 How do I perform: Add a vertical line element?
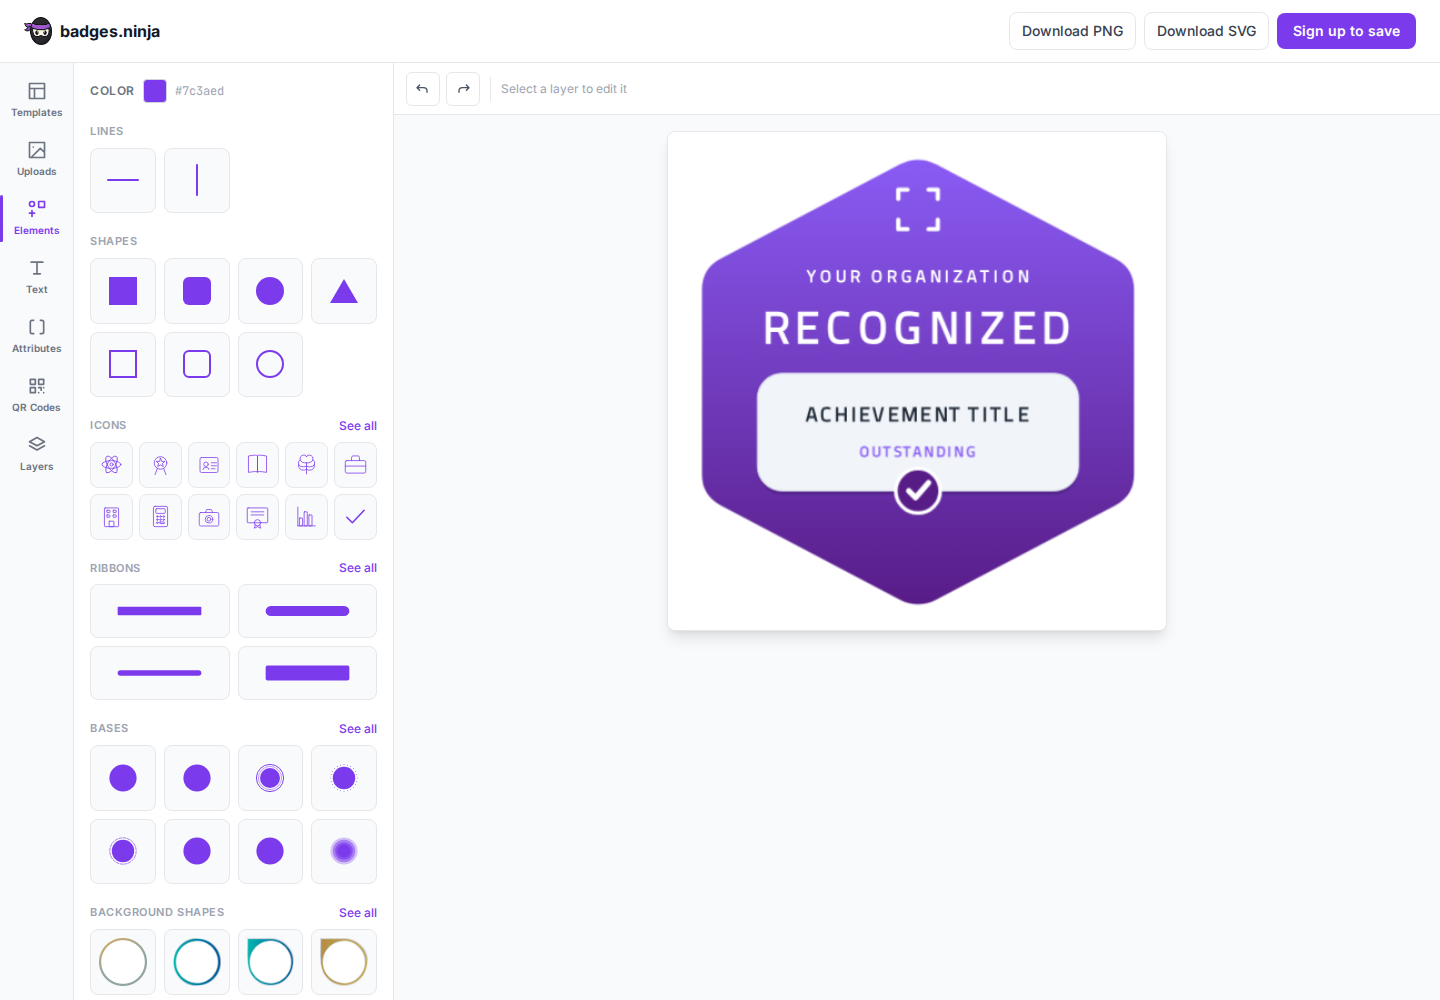pos(197,180)
